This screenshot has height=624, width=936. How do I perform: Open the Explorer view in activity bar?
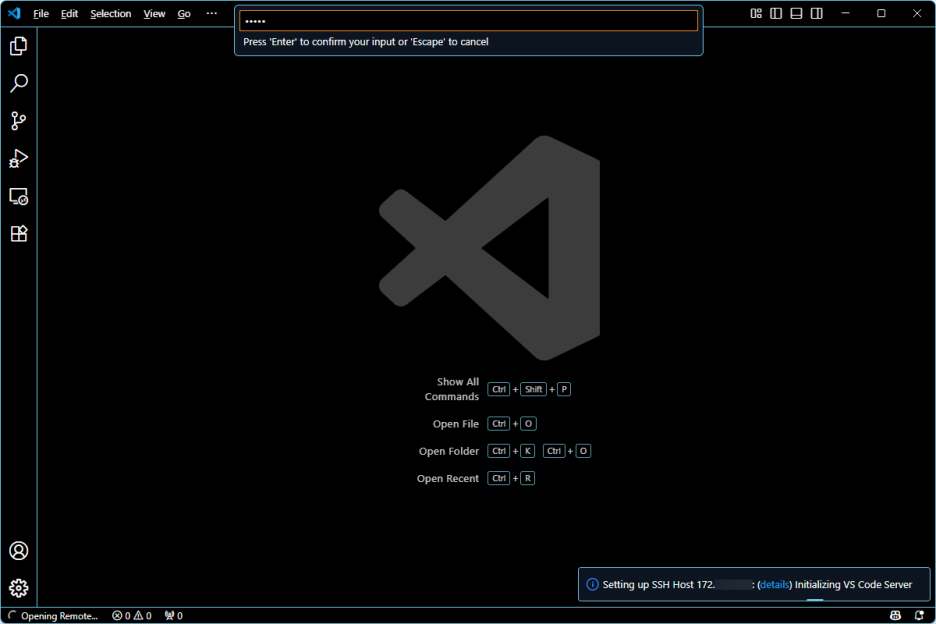(19, 46)
